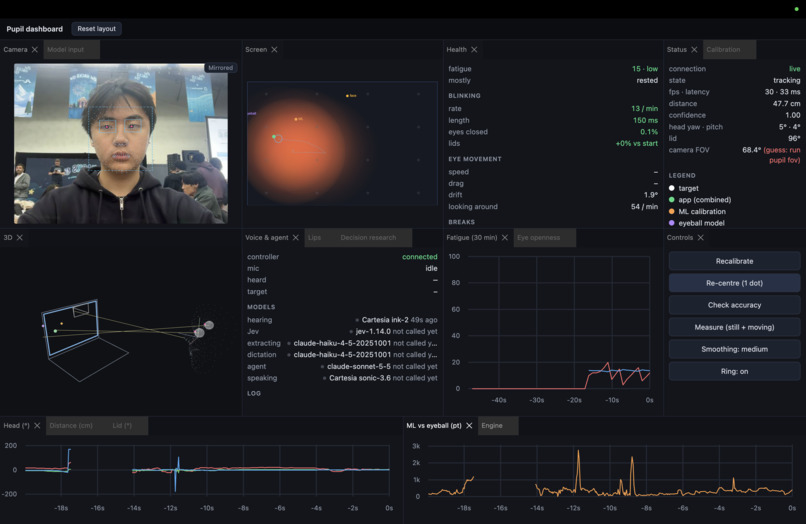Click the green app (combined) legend dot
Screen dimensions: 806x524
(671, 200)
